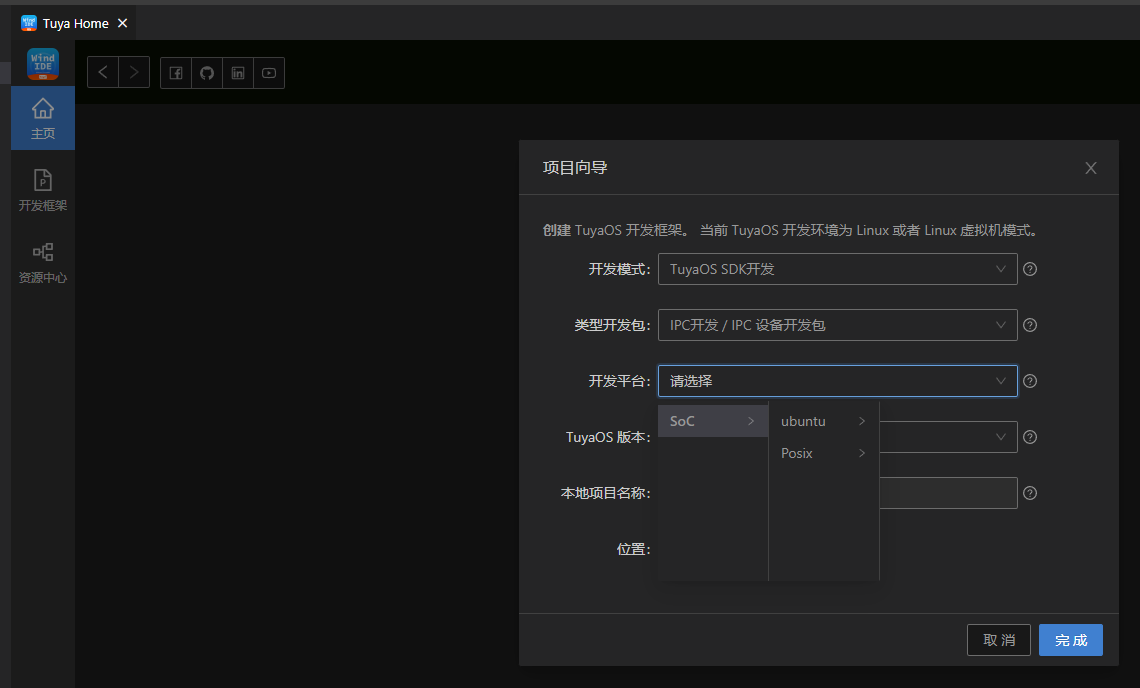Open the 类型开发包 dropdown
The width and height of the screenshot is (1140, 688).
837,325
